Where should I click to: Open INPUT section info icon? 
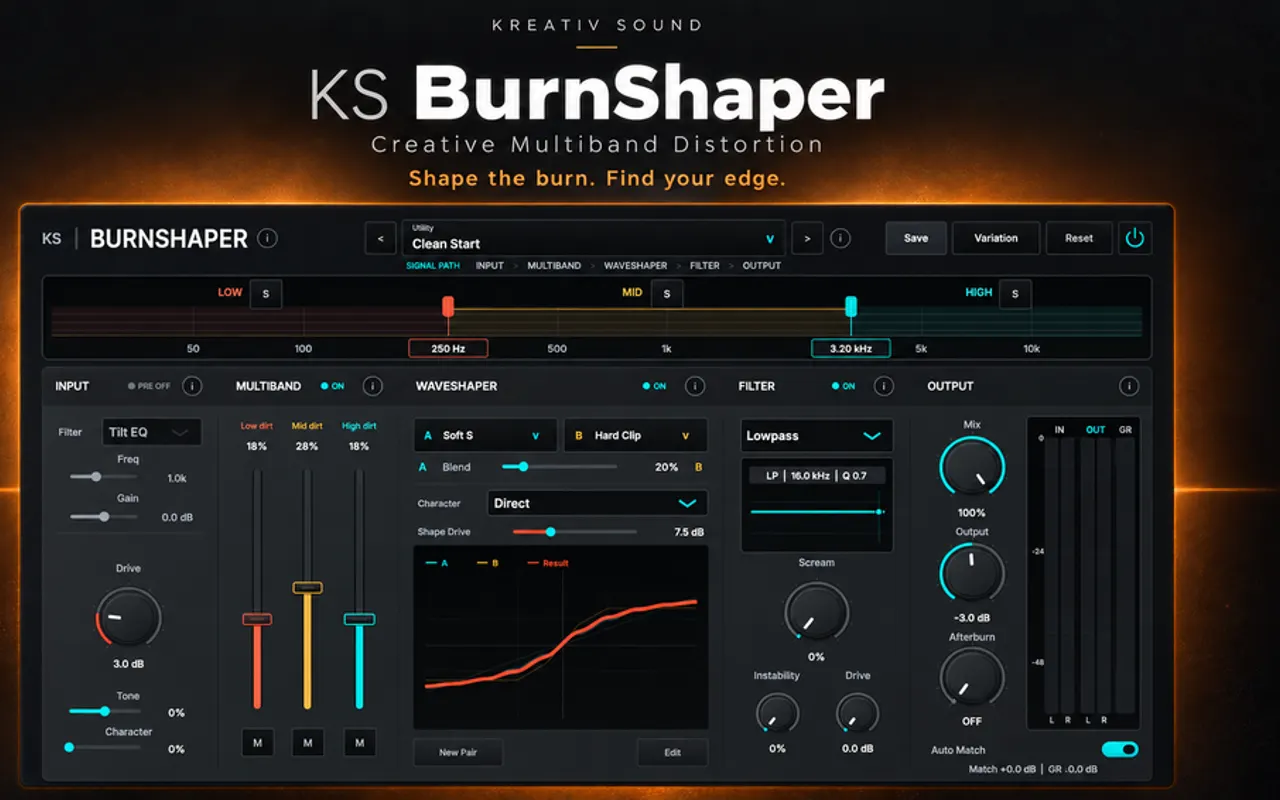pyautogui.click(x=192, y=386)
